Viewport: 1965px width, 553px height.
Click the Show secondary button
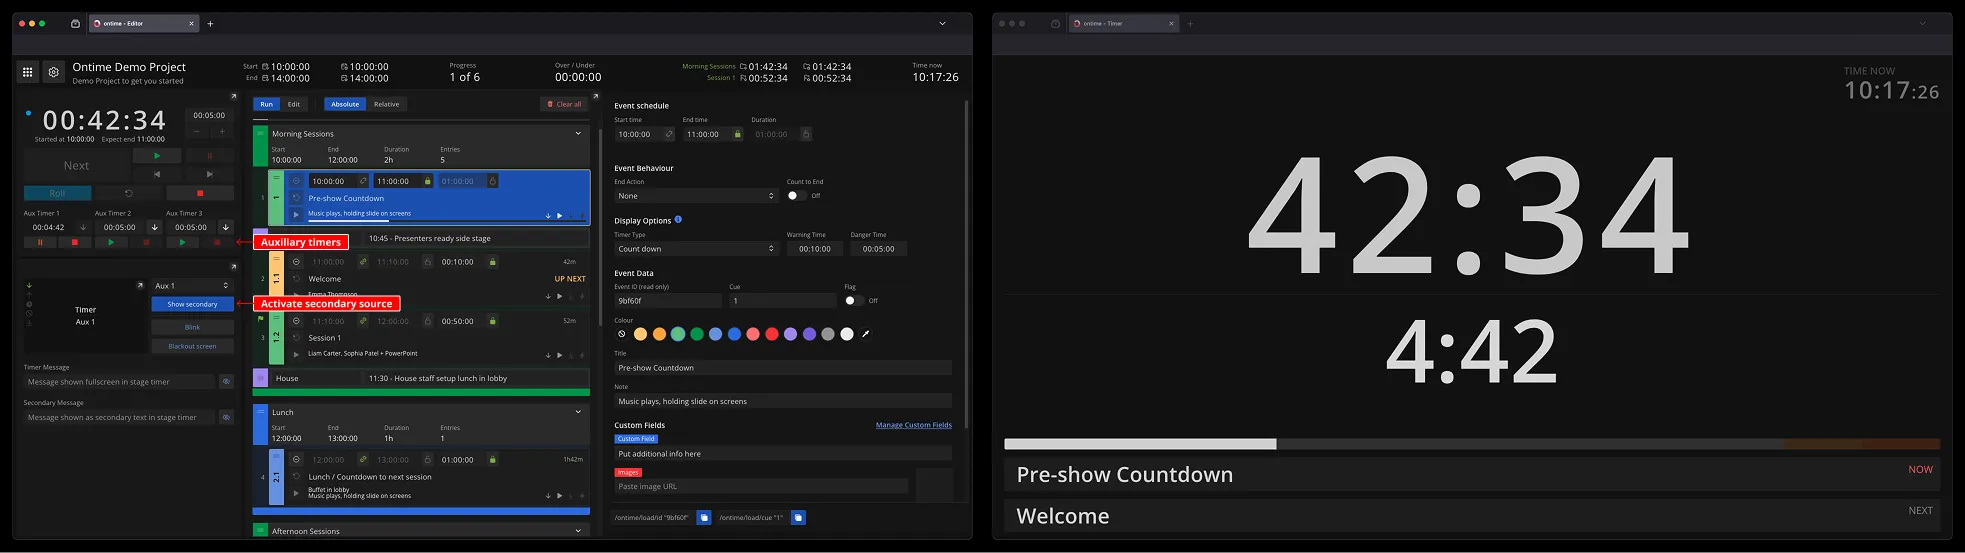pyautogui.click(x=192, y=304)
